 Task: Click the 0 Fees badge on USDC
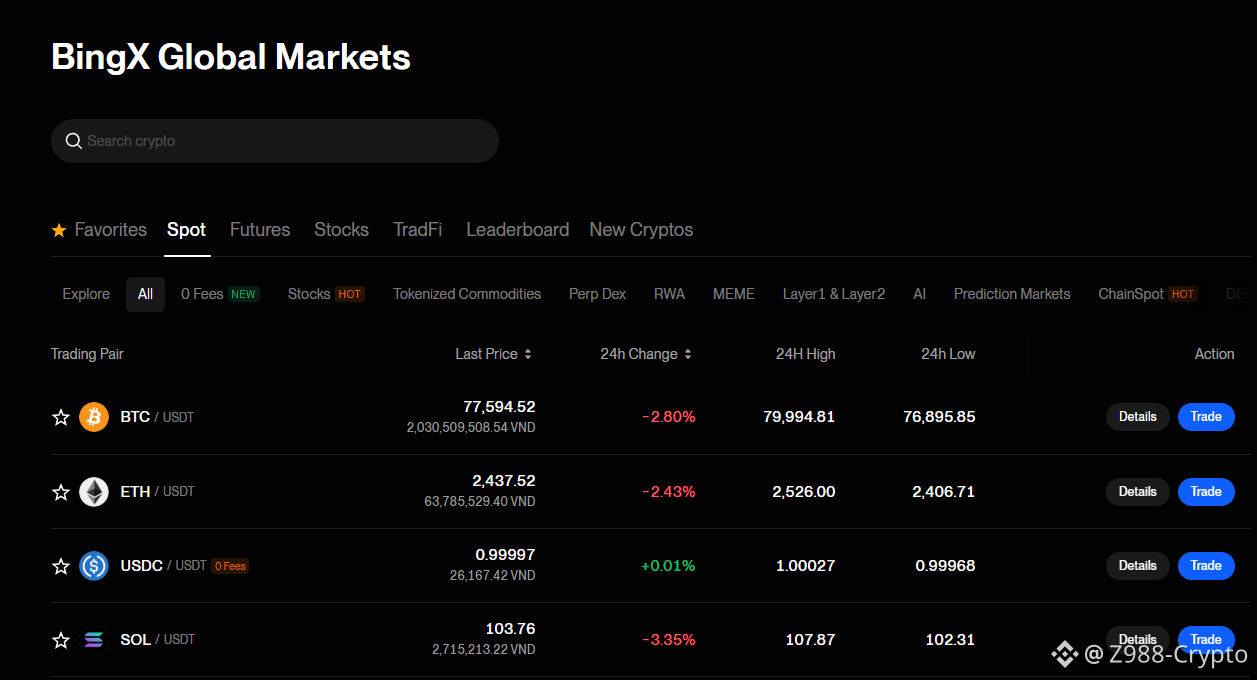pyautogui.click(x=230, y=566)
